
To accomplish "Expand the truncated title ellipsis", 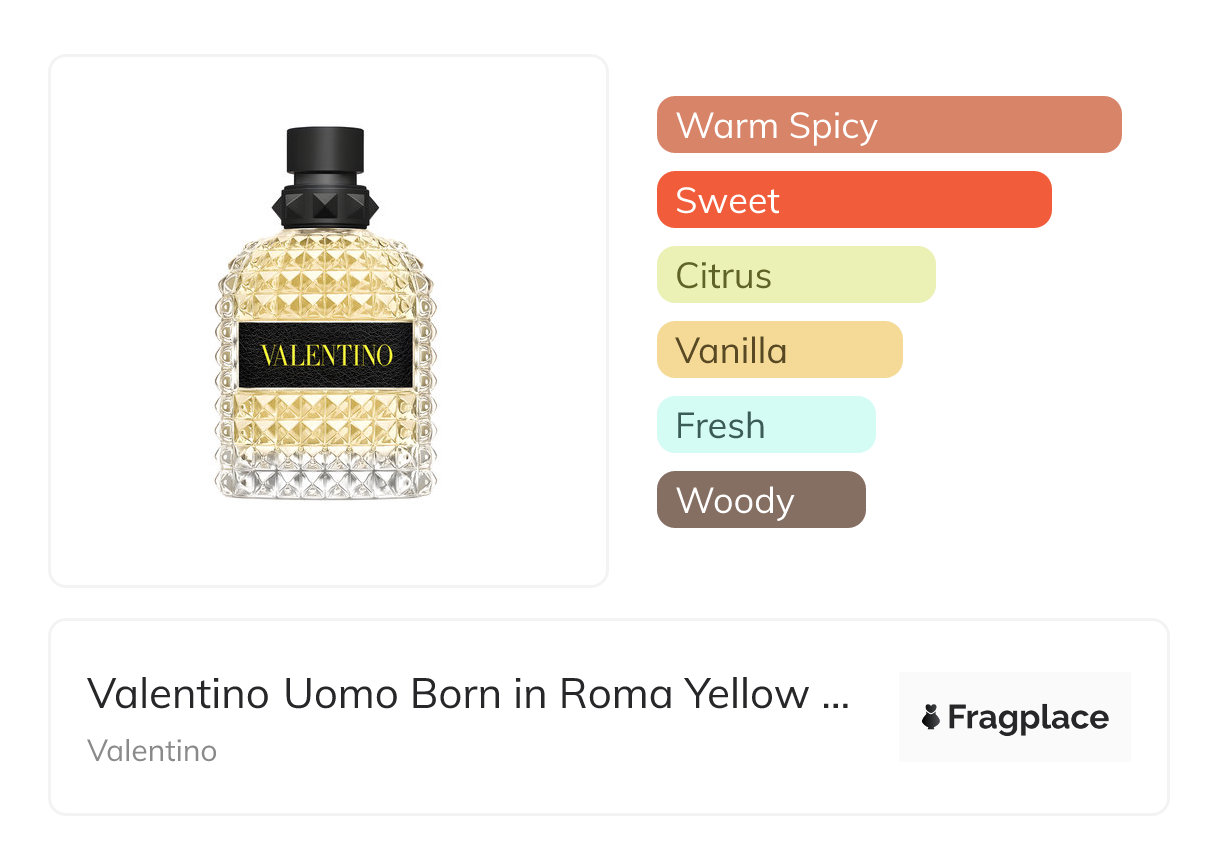I will pyautogui.click(x=834, y=695).
